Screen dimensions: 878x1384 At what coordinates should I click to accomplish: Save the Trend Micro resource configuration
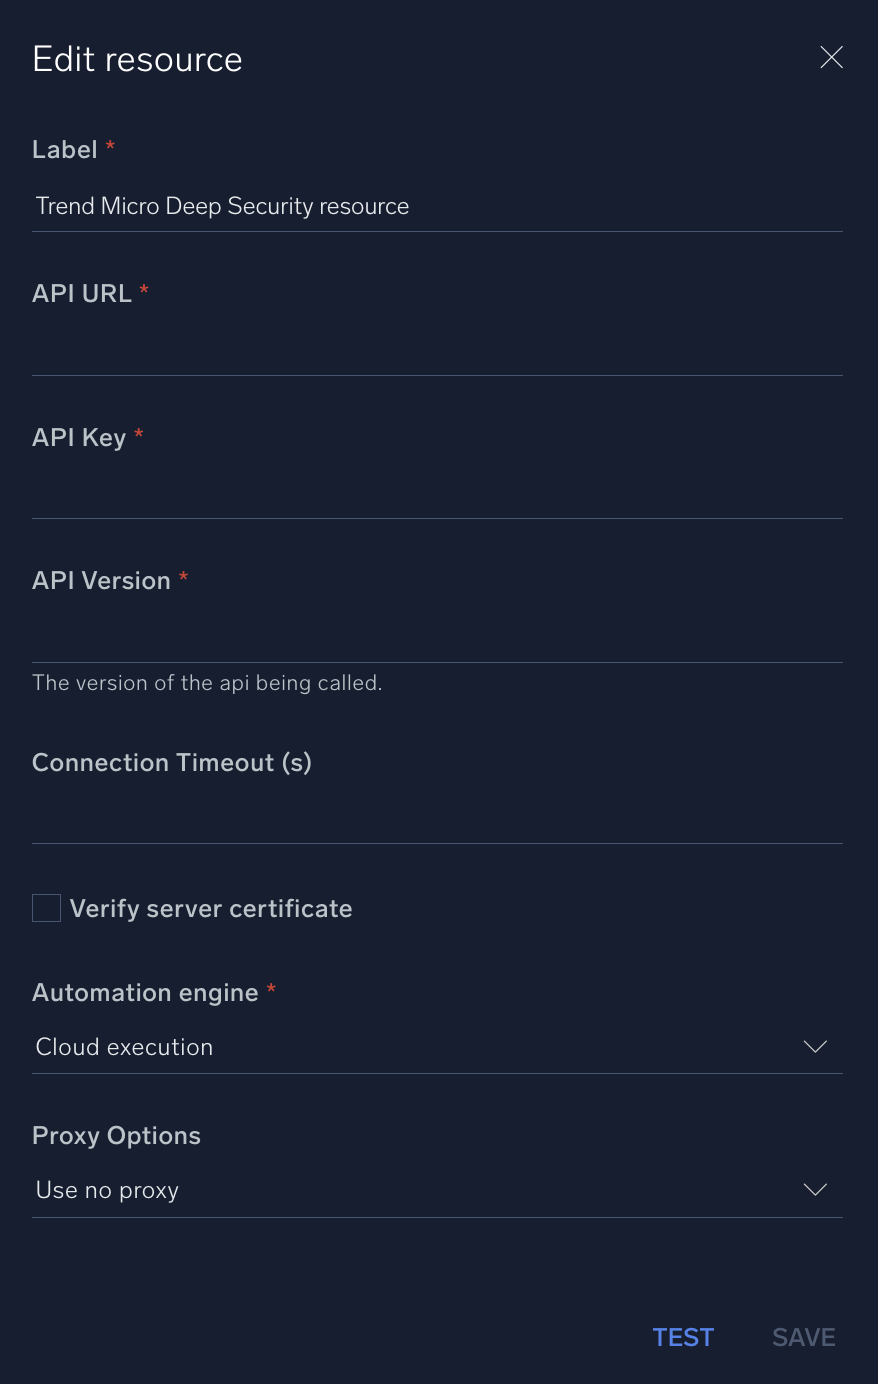(803, 1337)
